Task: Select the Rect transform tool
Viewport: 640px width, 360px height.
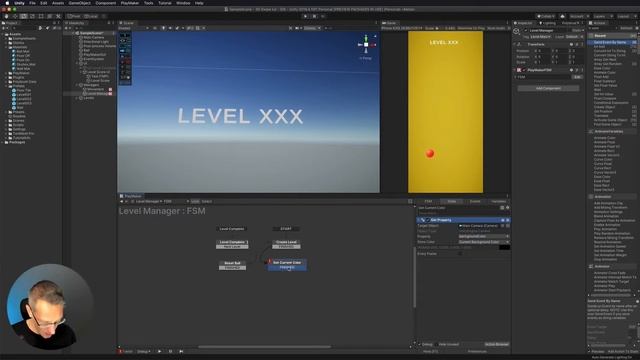Action: (x=41, y=16)
